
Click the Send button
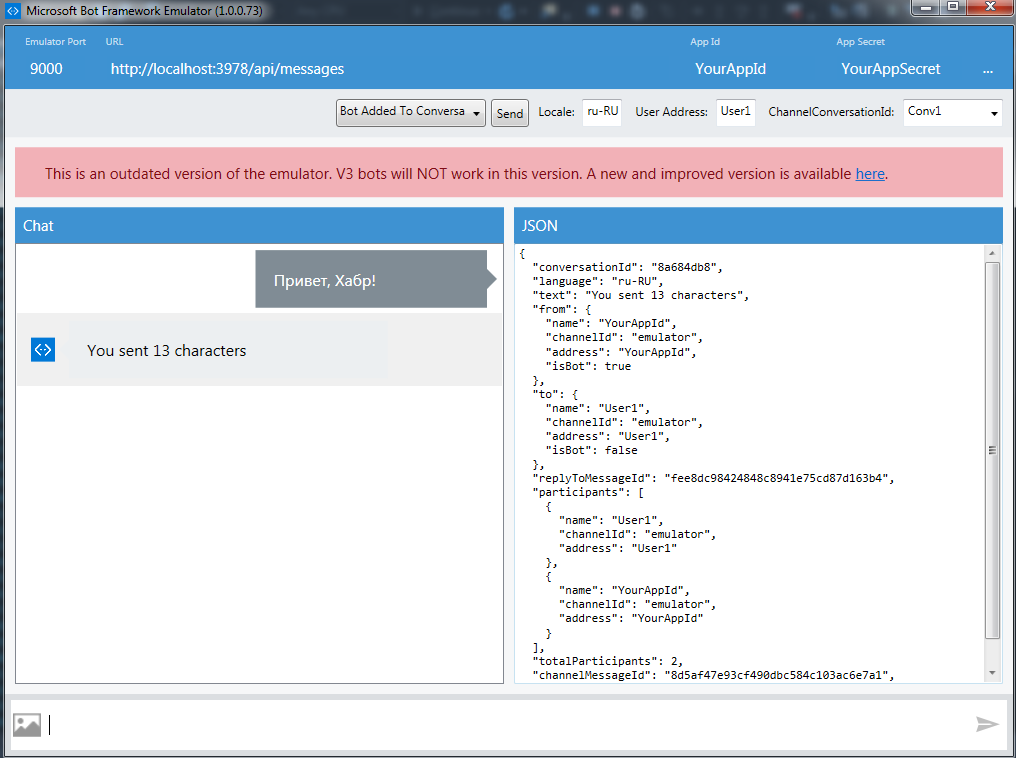[x=510, y=113]
